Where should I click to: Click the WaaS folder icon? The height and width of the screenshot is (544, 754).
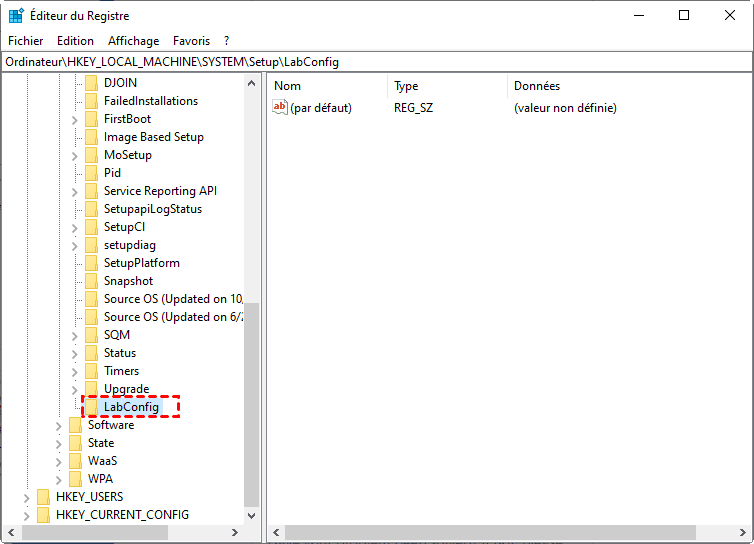coord(75,461)
